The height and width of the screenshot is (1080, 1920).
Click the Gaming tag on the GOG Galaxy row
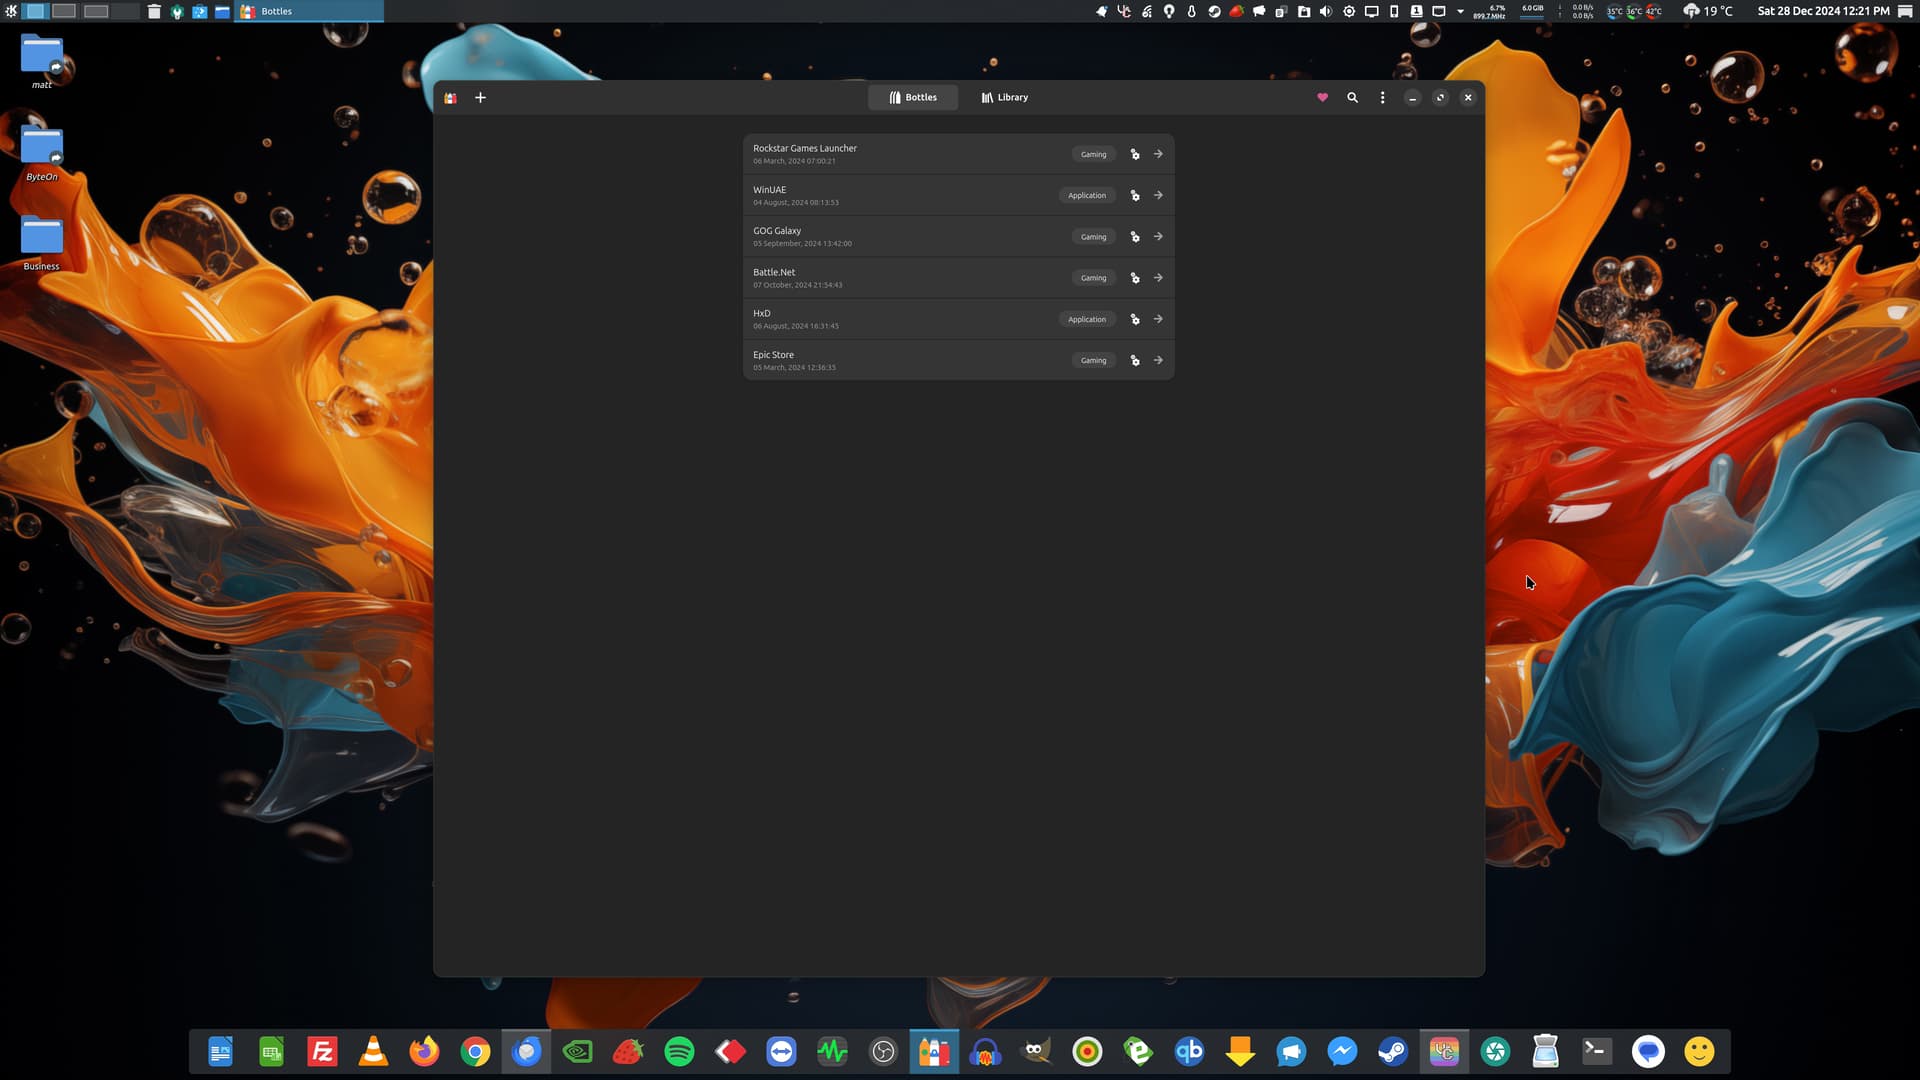pyautogui.click(x=1093, y=237)
